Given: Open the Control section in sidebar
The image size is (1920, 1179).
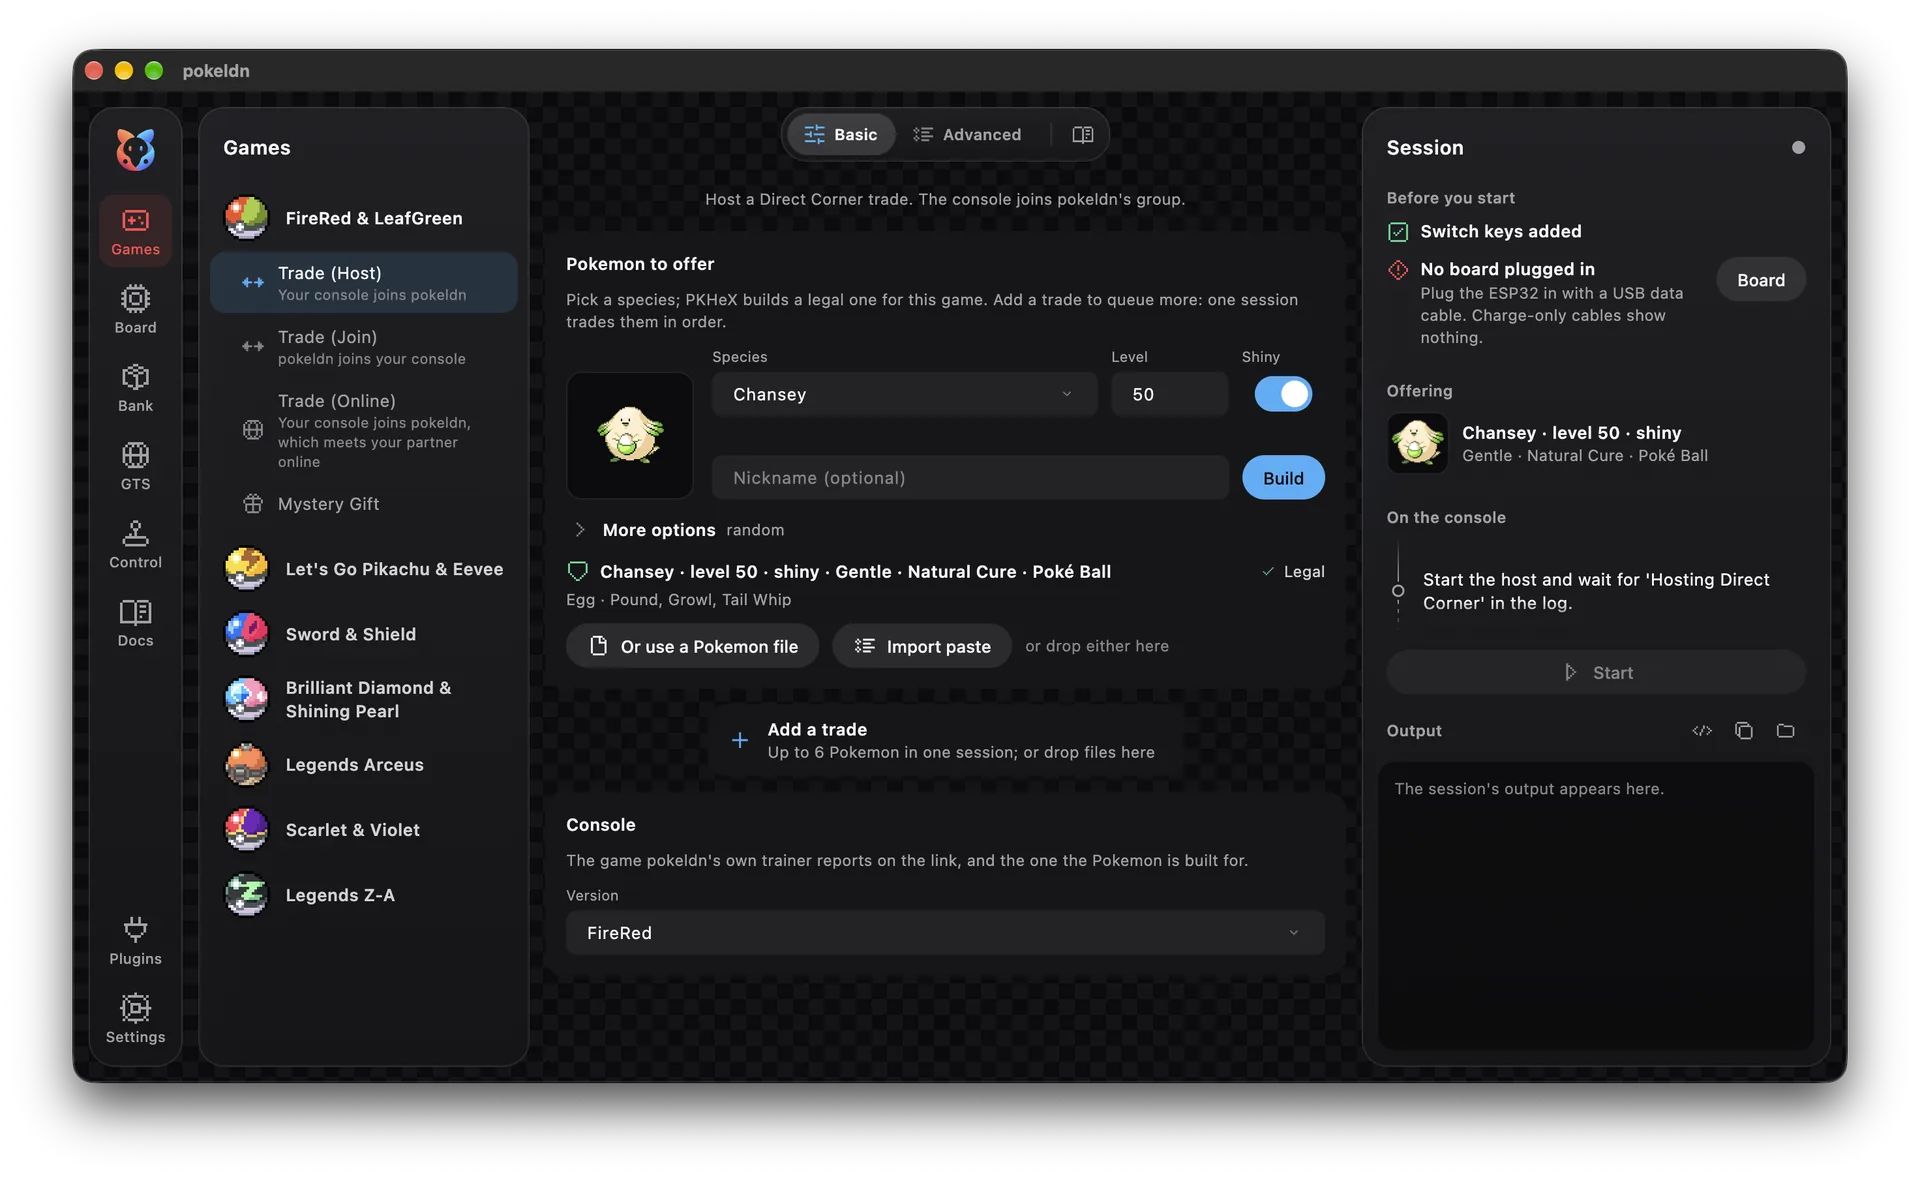Looking at the screenshot, I should pos(135,544).
